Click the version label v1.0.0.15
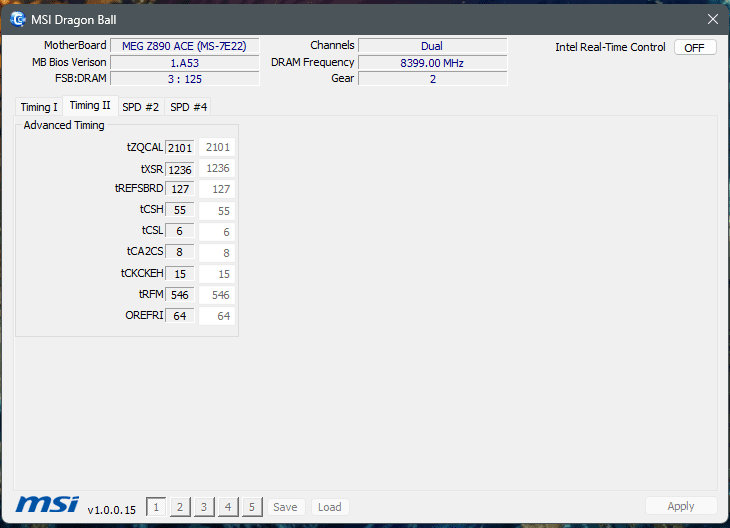Screen dimensions: 730x528 coord(112,510)
